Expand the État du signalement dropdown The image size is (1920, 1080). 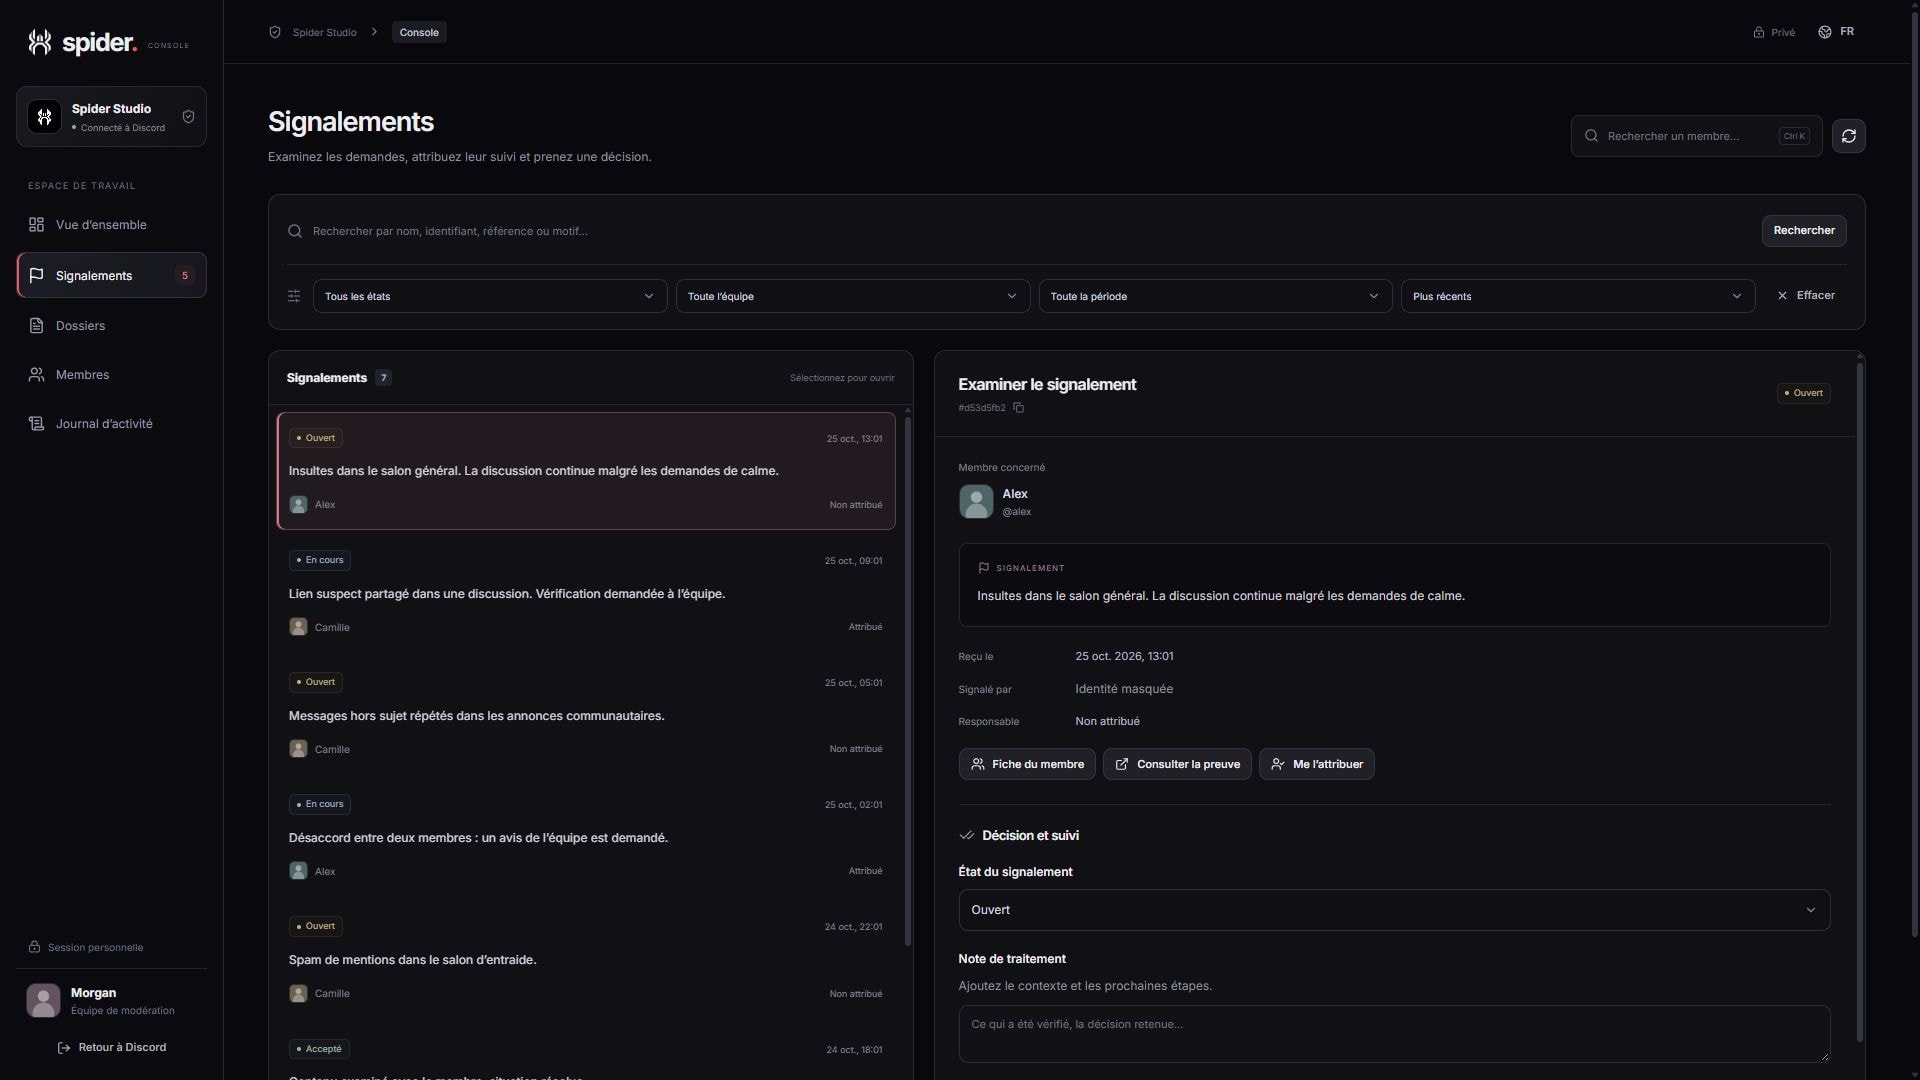pyautogui.click(x=1394, y=910)
